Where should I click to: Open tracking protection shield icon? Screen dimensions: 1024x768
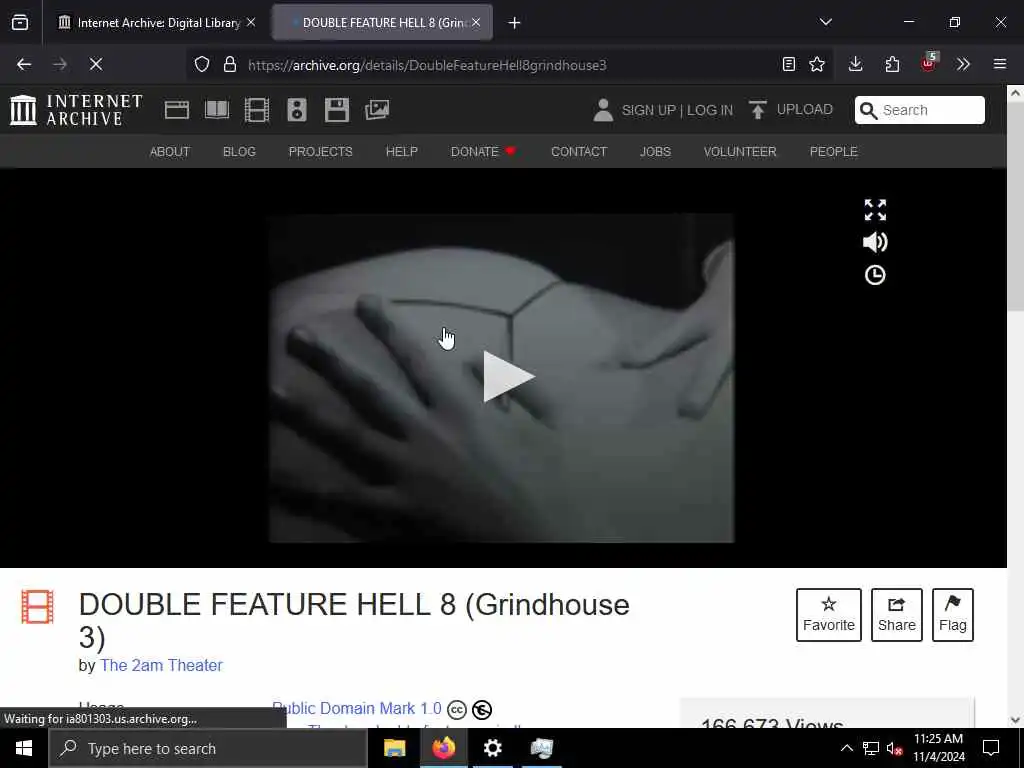[x=202, y=65]
